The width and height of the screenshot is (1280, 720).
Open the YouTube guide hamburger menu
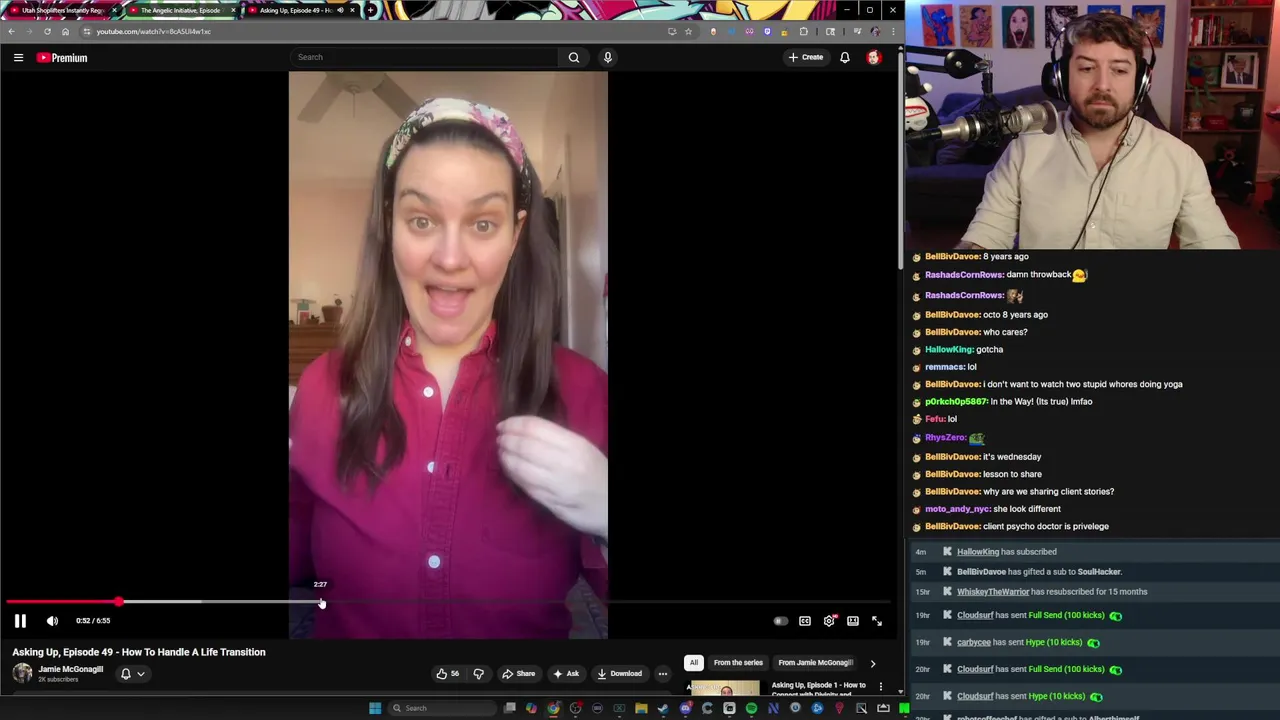(x=18, y=58)
